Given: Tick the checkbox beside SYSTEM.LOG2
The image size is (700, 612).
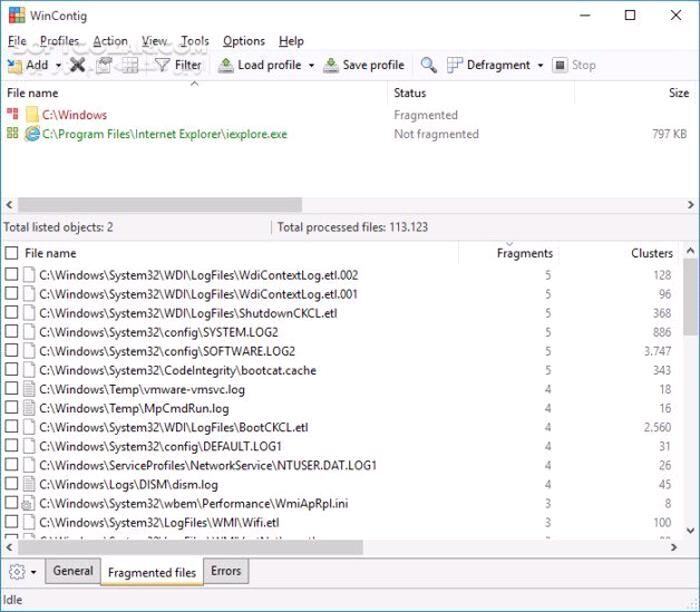Looking at the screenshot, I should point(11,332).
